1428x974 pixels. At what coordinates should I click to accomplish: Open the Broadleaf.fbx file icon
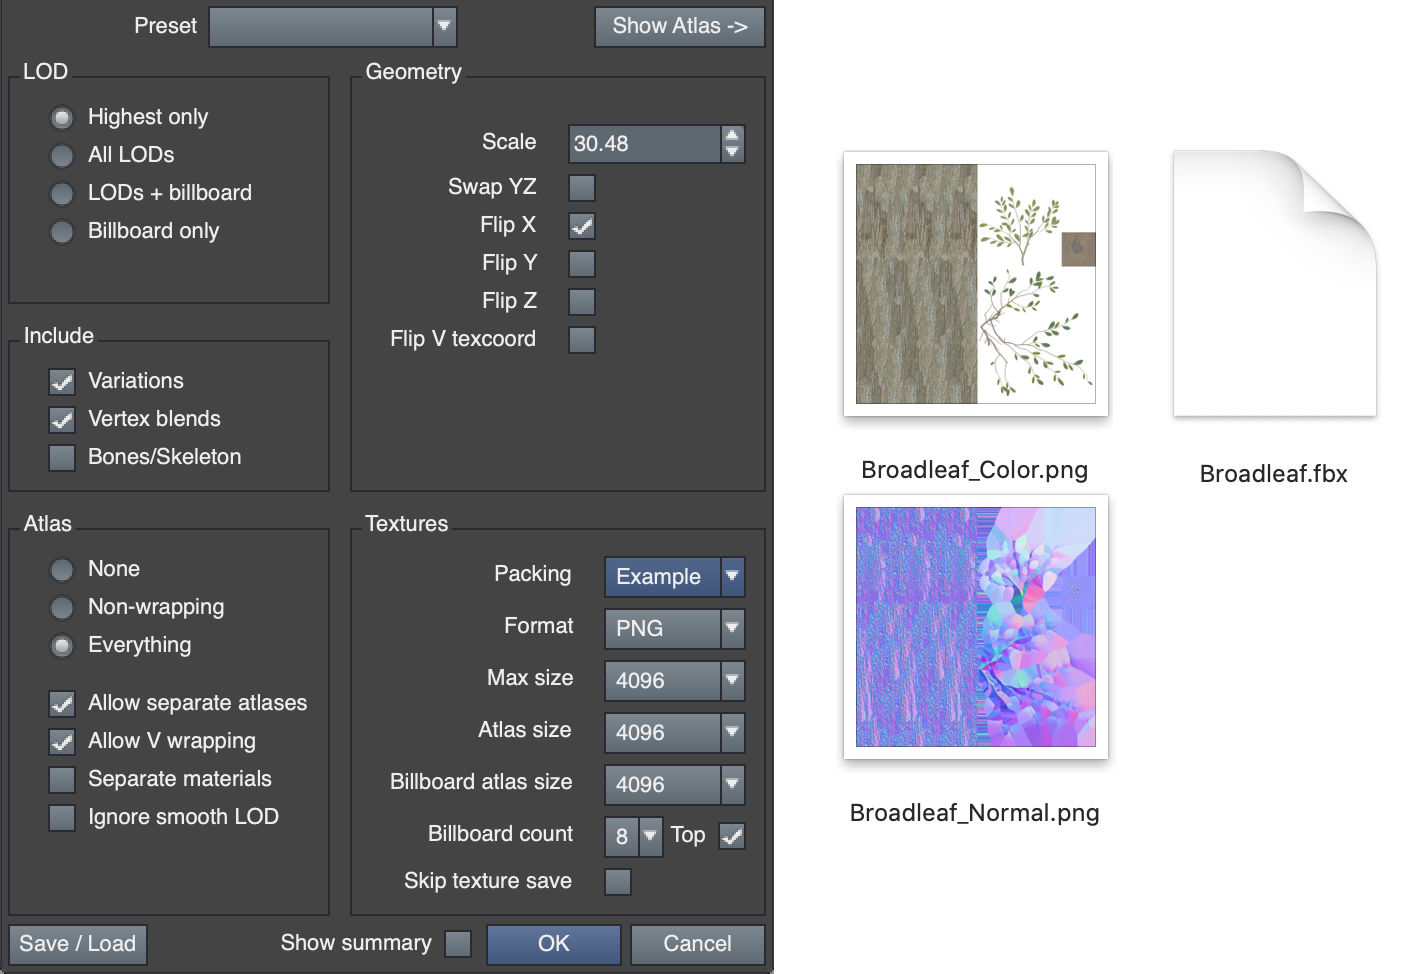pyautogui.click(x=1274, y=283)
